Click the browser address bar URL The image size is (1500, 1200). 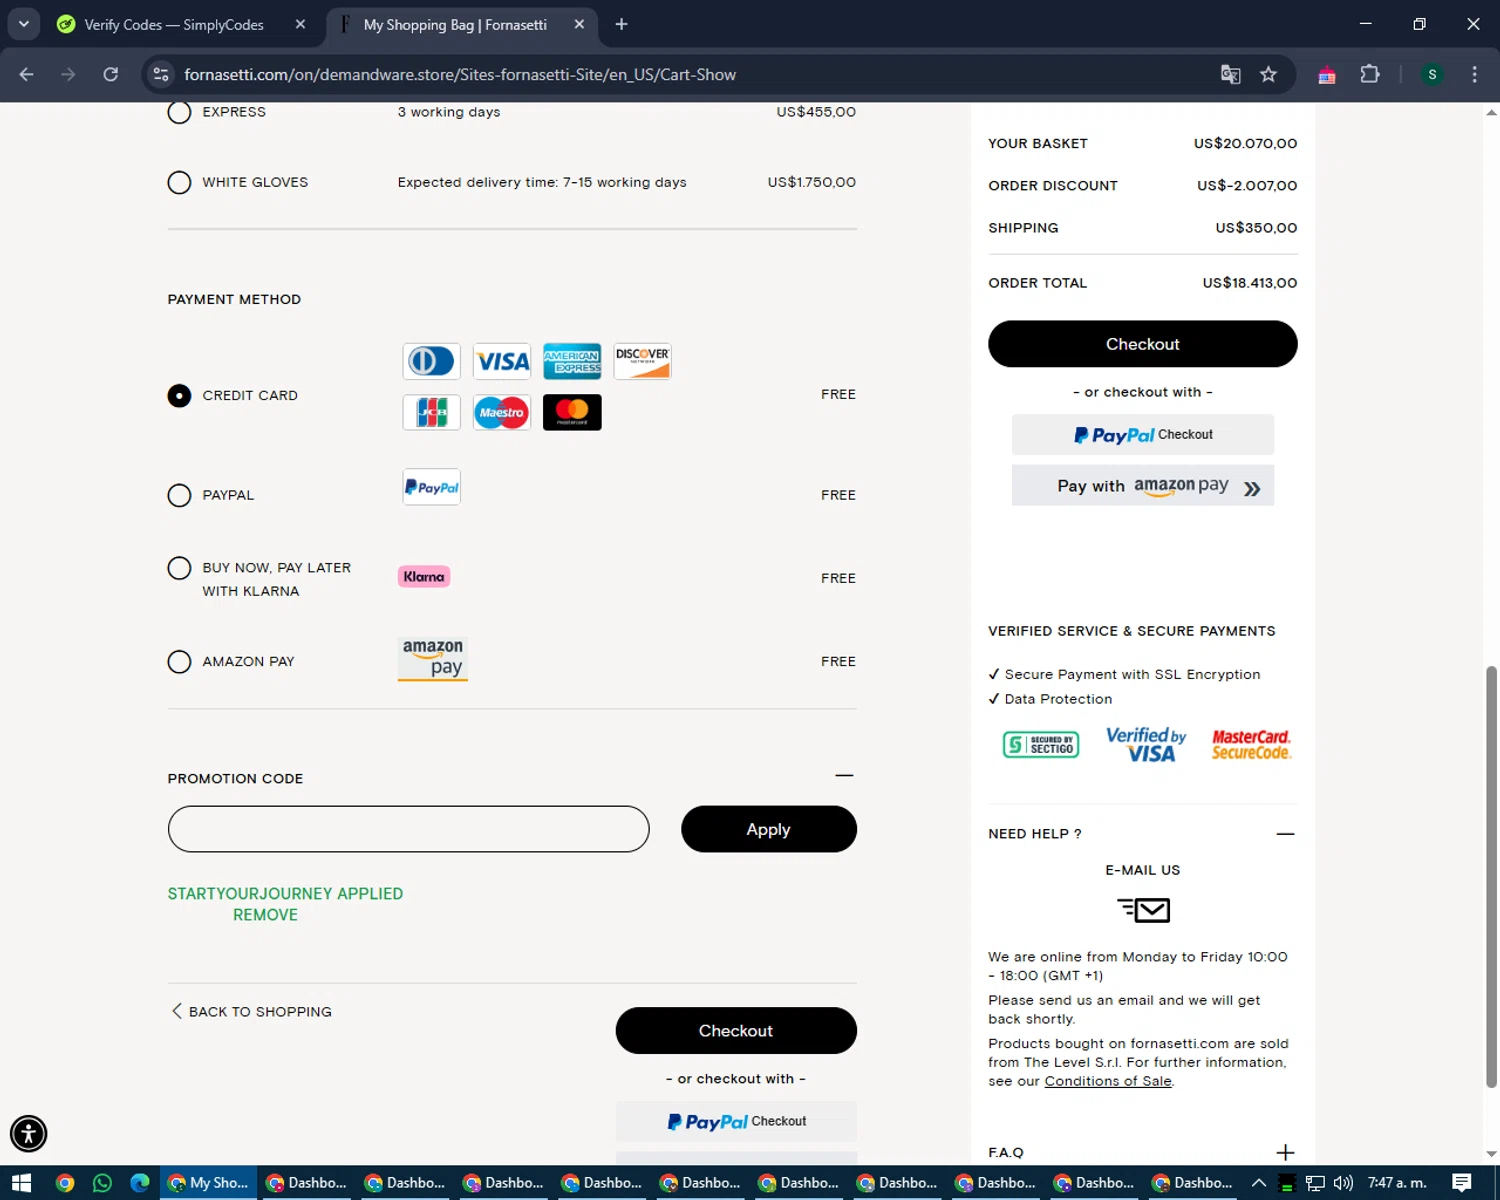point(460,75)
